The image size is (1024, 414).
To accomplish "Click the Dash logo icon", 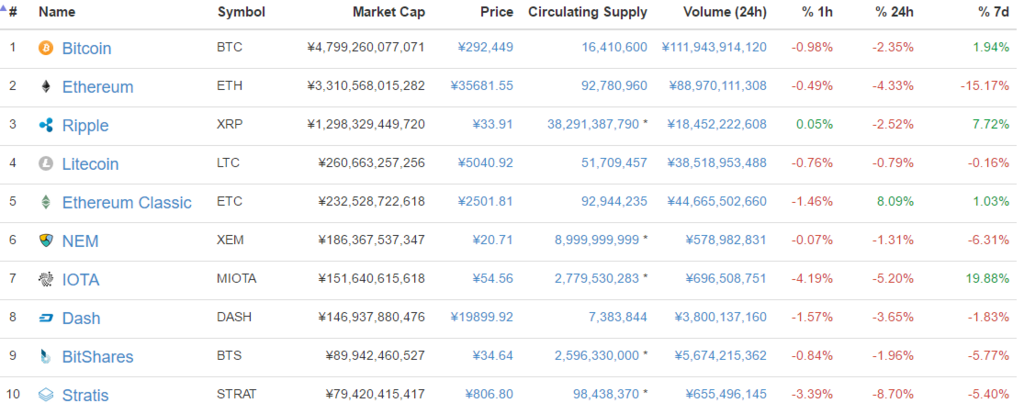I will [x=46, y=318].
